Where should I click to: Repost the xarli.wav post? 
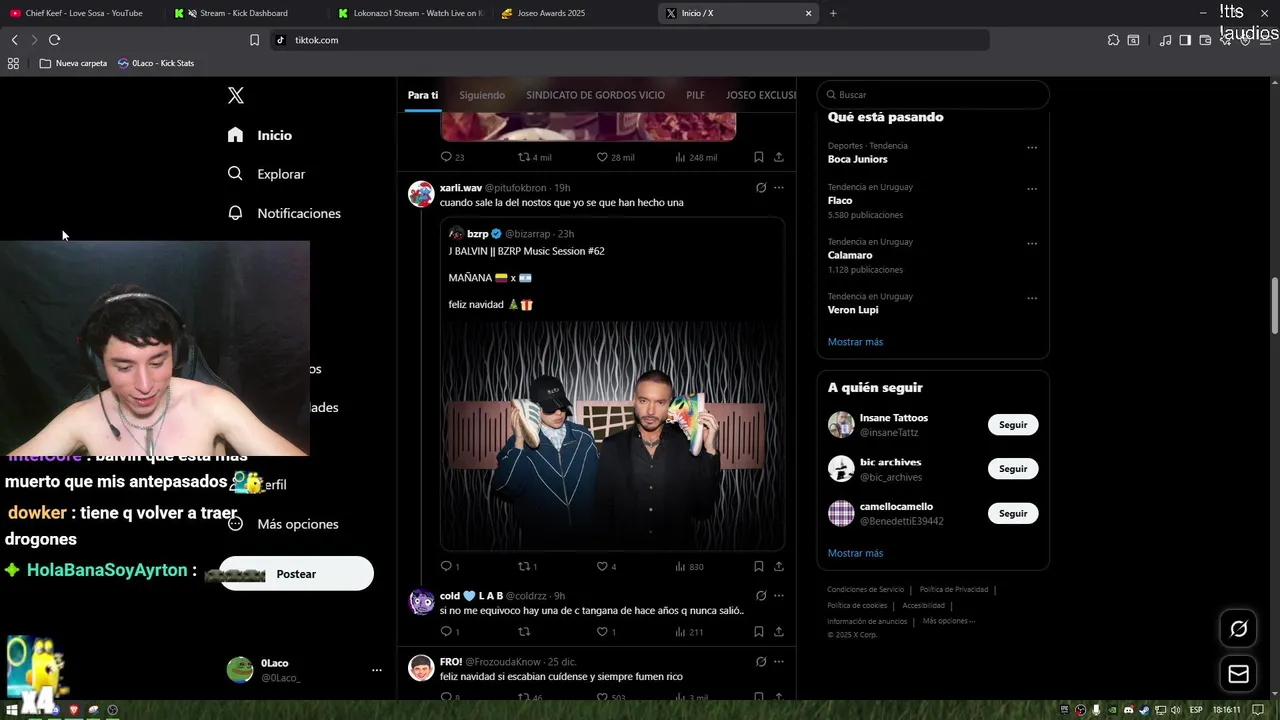click(x=528, y=566)
